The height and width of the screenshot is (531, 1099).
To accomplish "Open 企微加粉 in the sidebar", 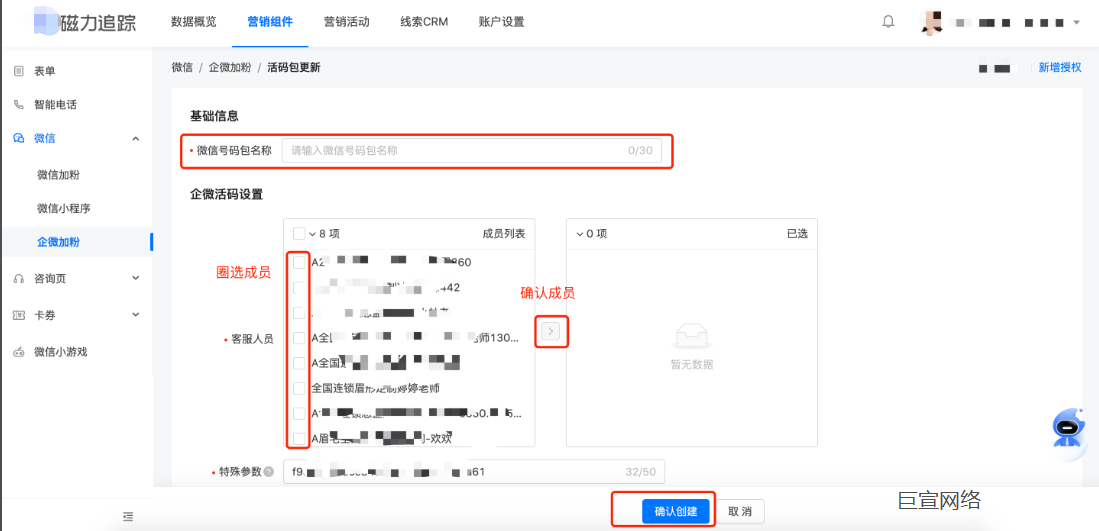I will pos(58,242).
